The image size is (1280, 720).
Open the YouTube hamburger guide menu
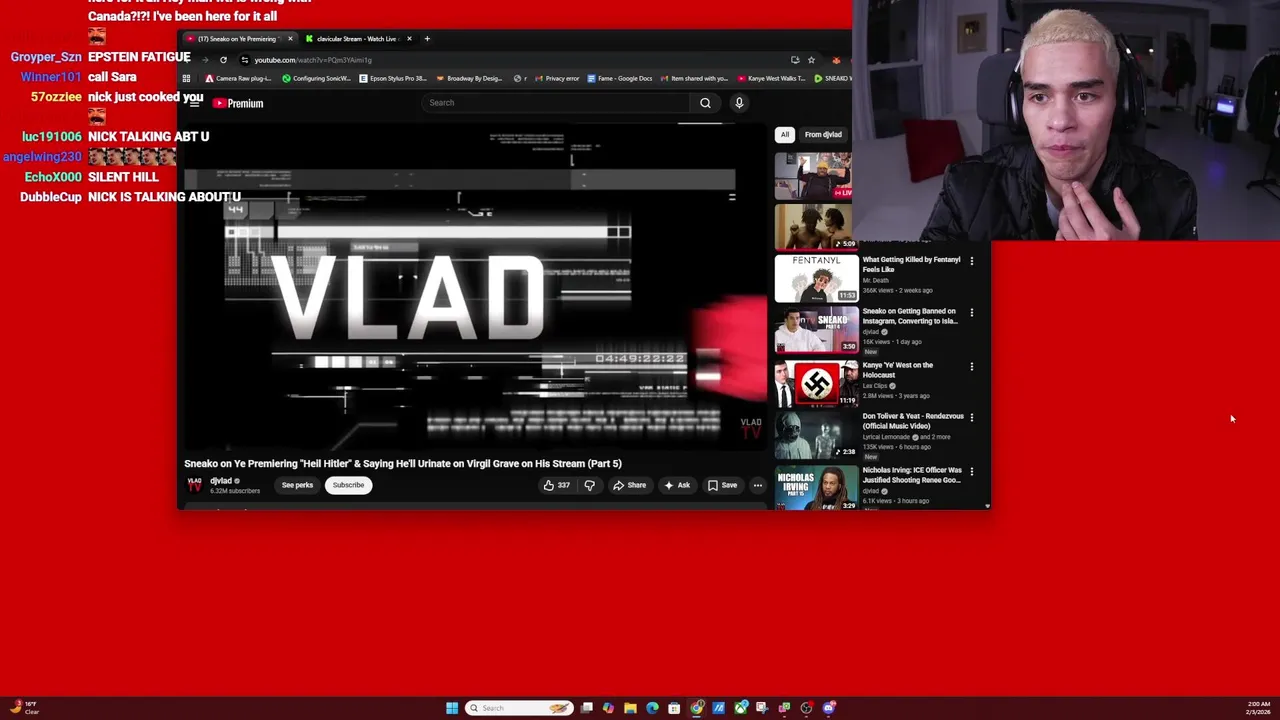[x=195, y=103]
